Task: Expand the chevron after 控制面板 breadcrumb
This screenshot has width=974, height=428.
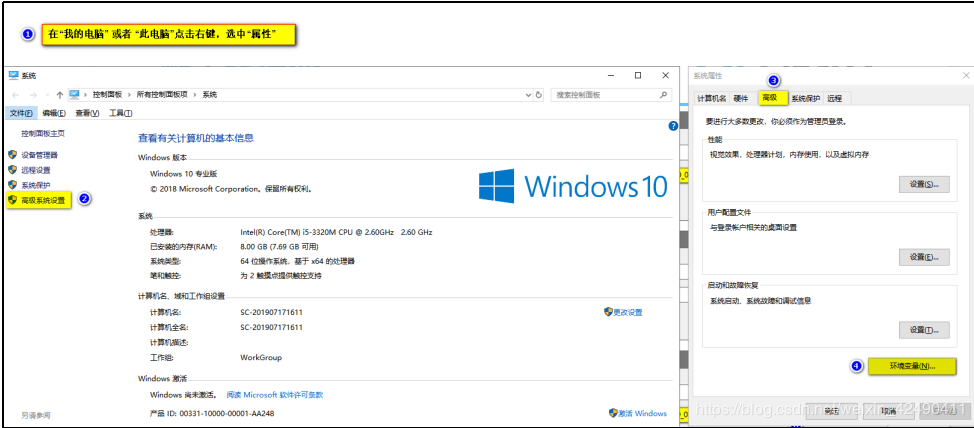Action: click(127, 95)
